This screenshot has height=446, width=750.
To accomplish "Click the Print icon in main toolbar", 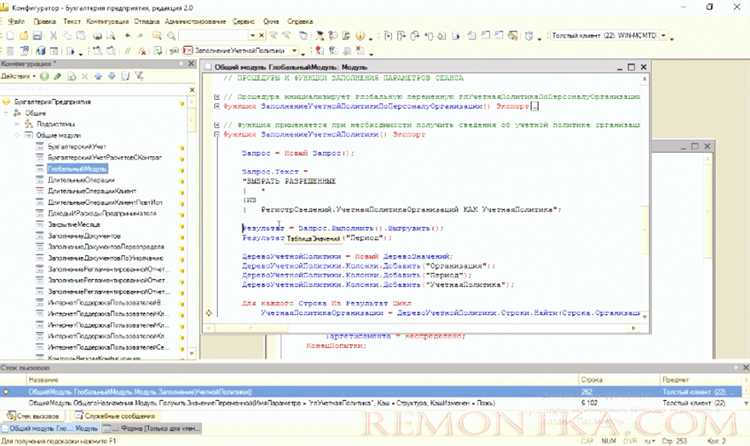I will pyautogui.click(x=97, y=35).
